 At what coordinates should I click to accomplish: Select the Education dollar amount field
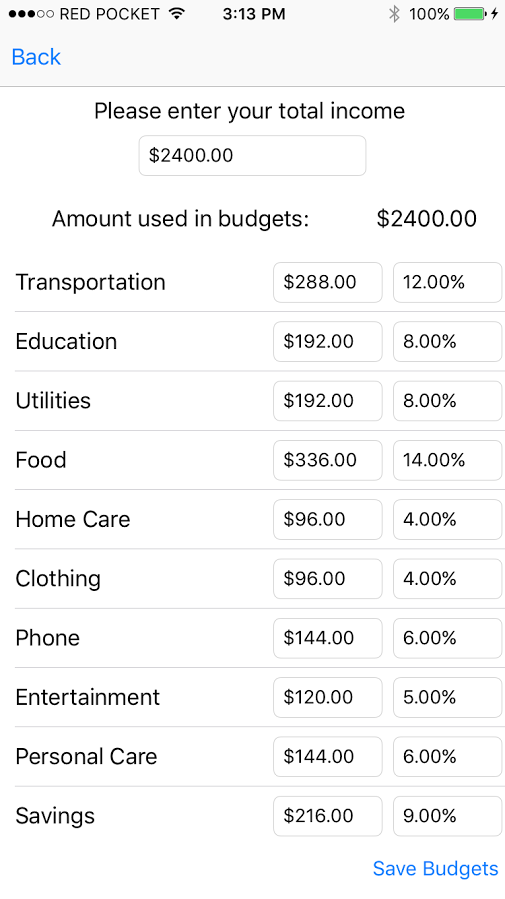(328, 342)
